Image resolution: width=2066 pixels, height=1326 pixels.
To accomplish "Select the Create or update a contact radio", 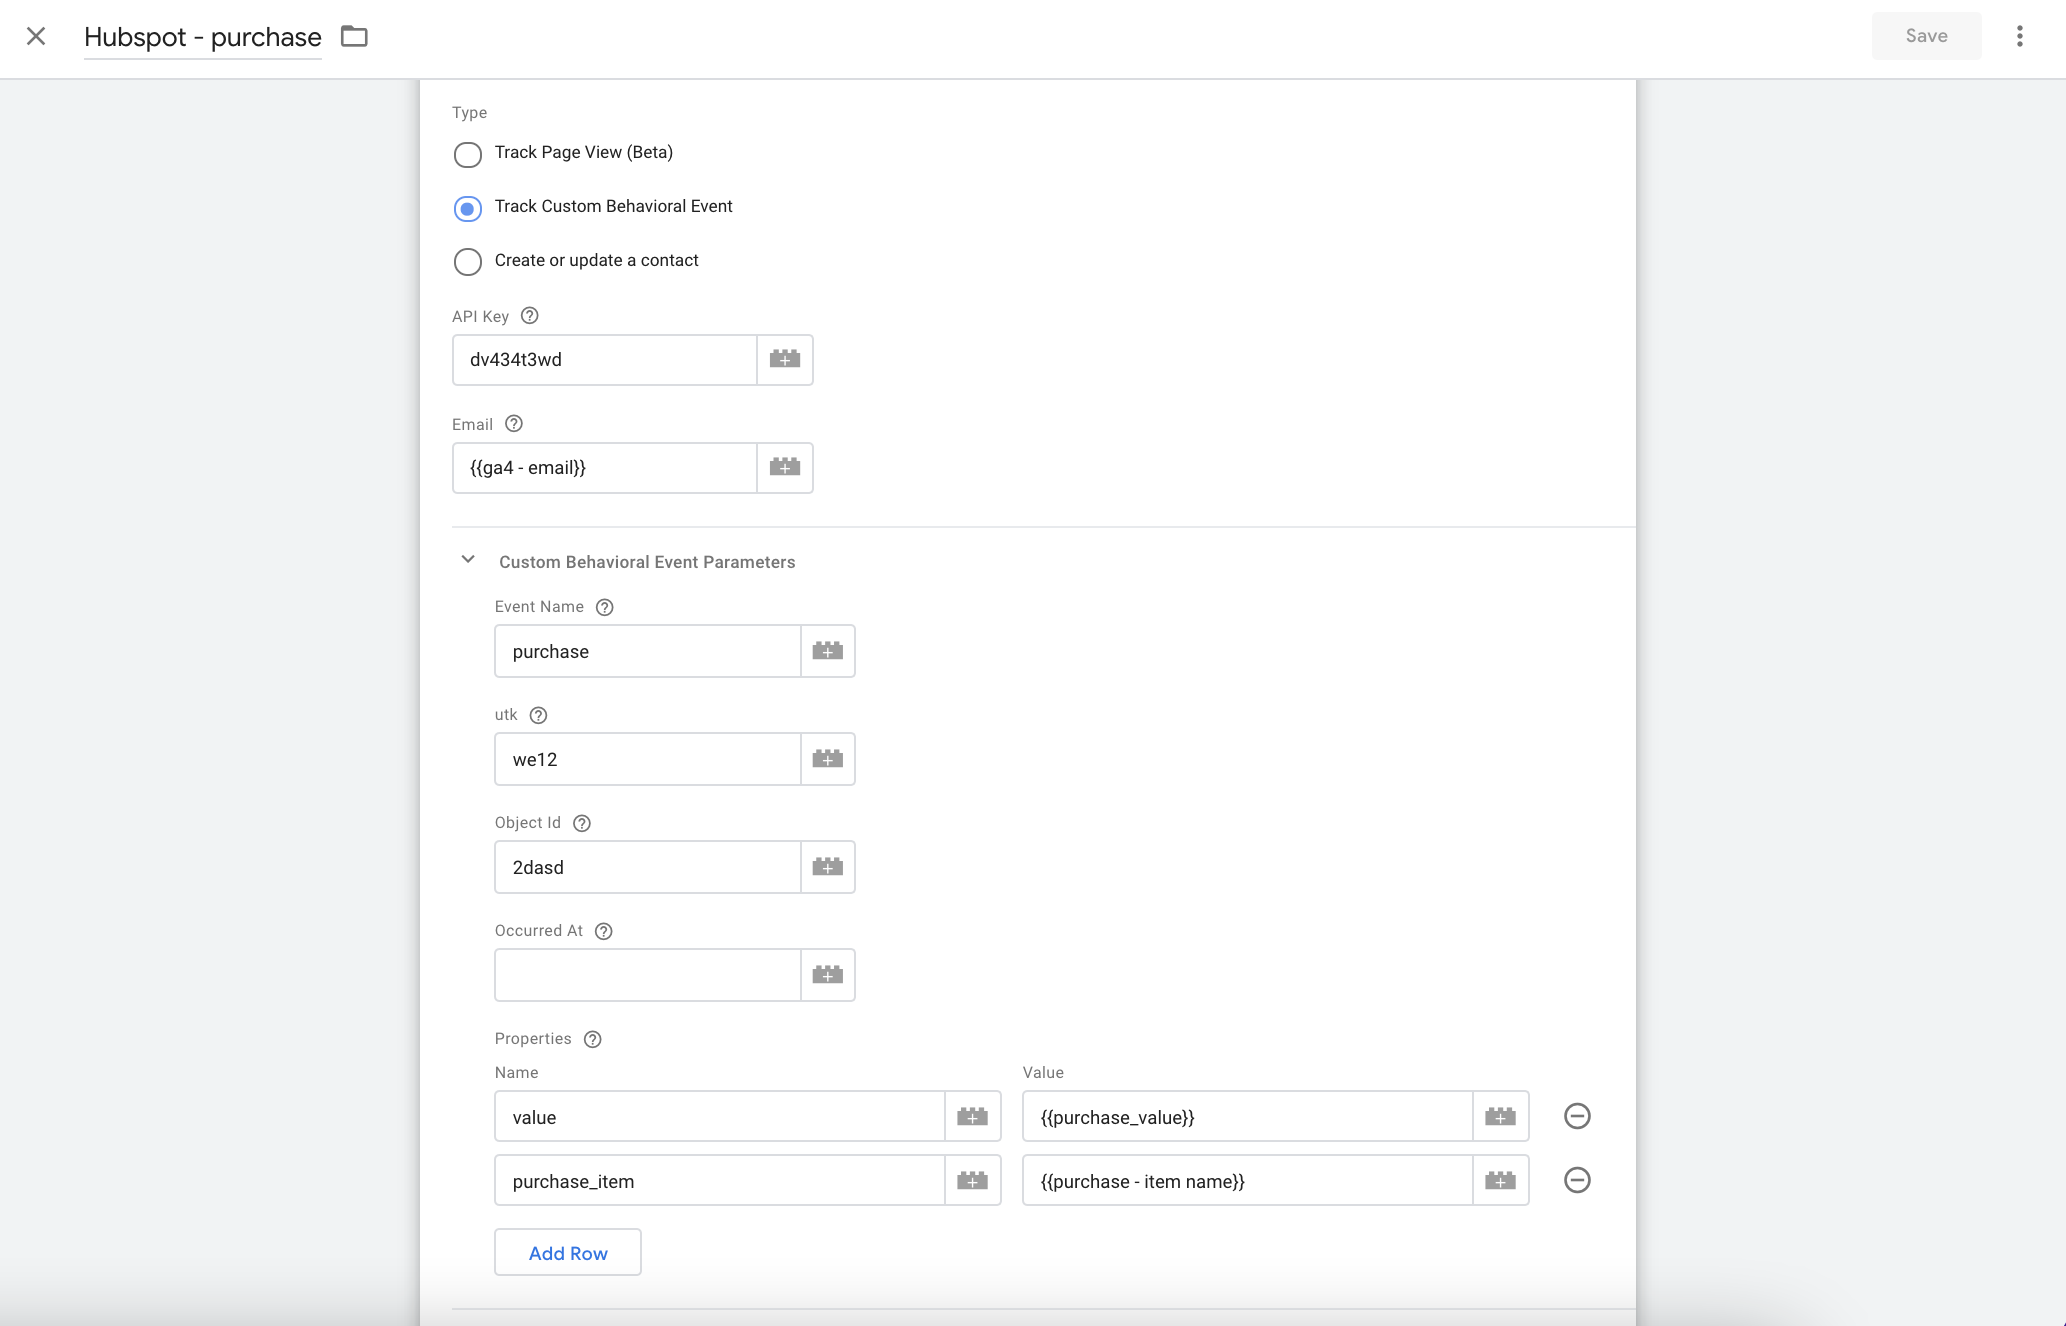I will pos(468,262).
